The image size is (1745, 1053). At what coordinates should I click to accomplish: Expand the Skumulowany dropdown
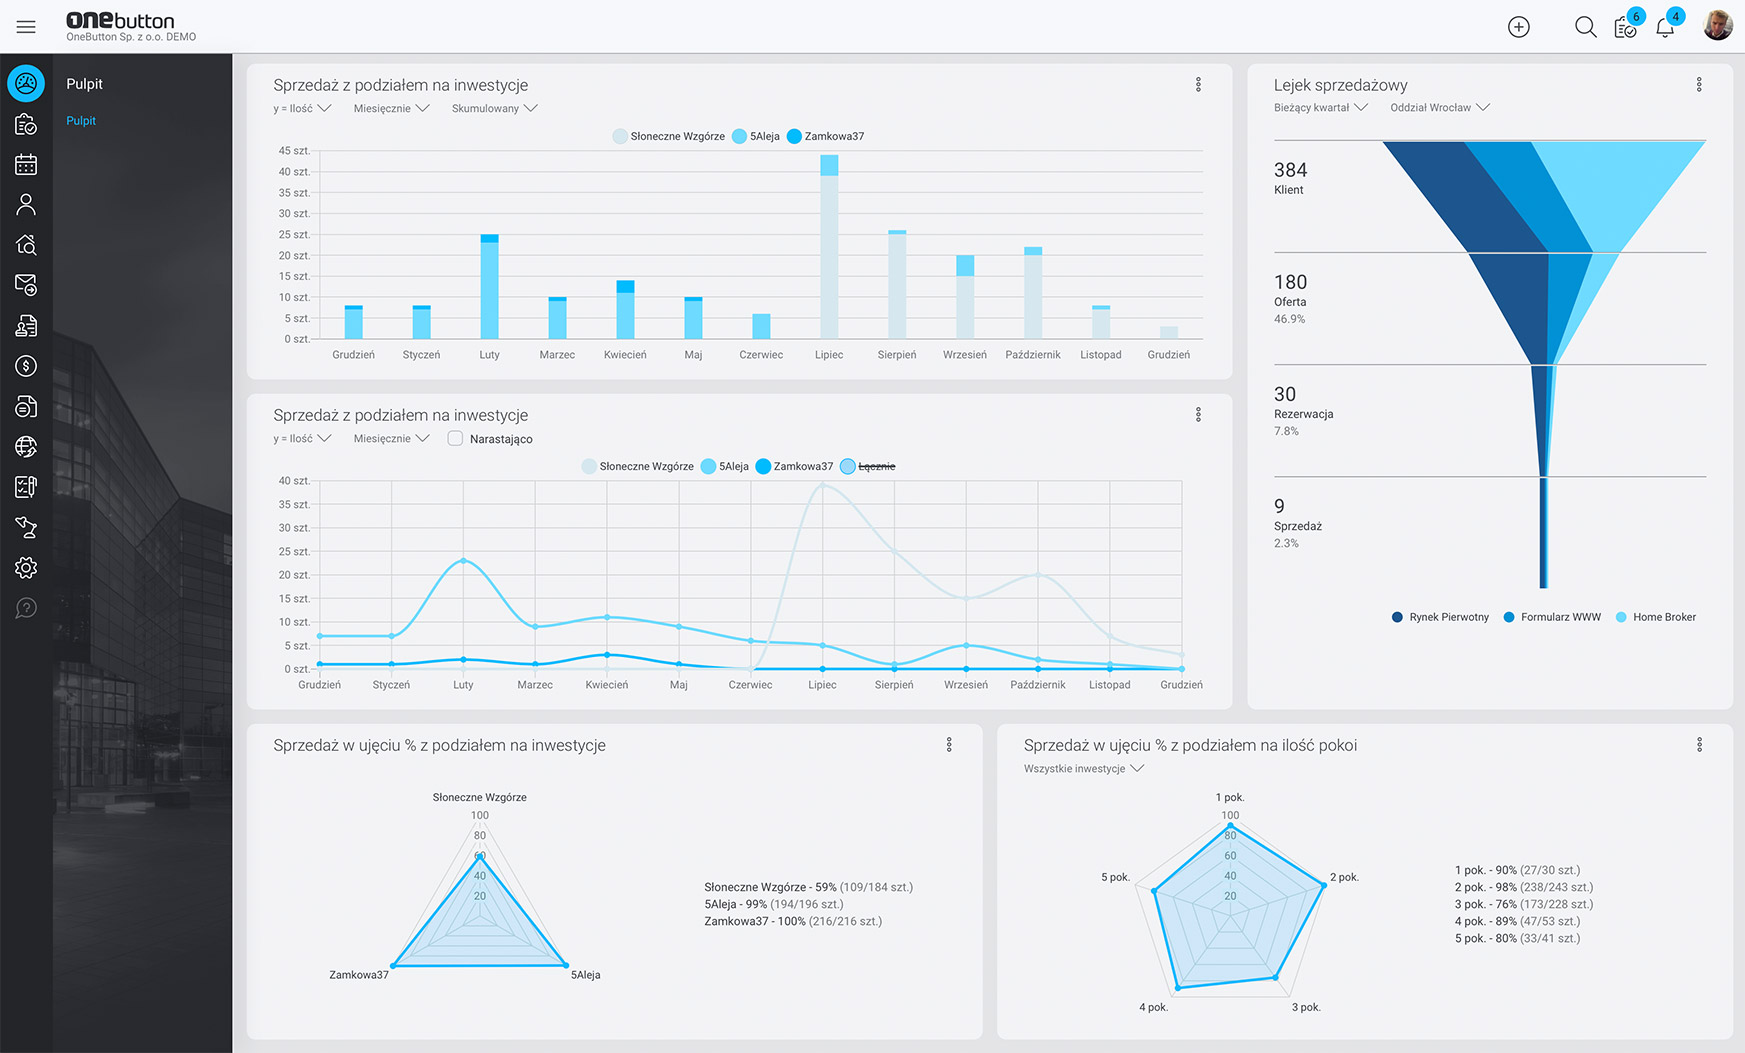[494, 108]
